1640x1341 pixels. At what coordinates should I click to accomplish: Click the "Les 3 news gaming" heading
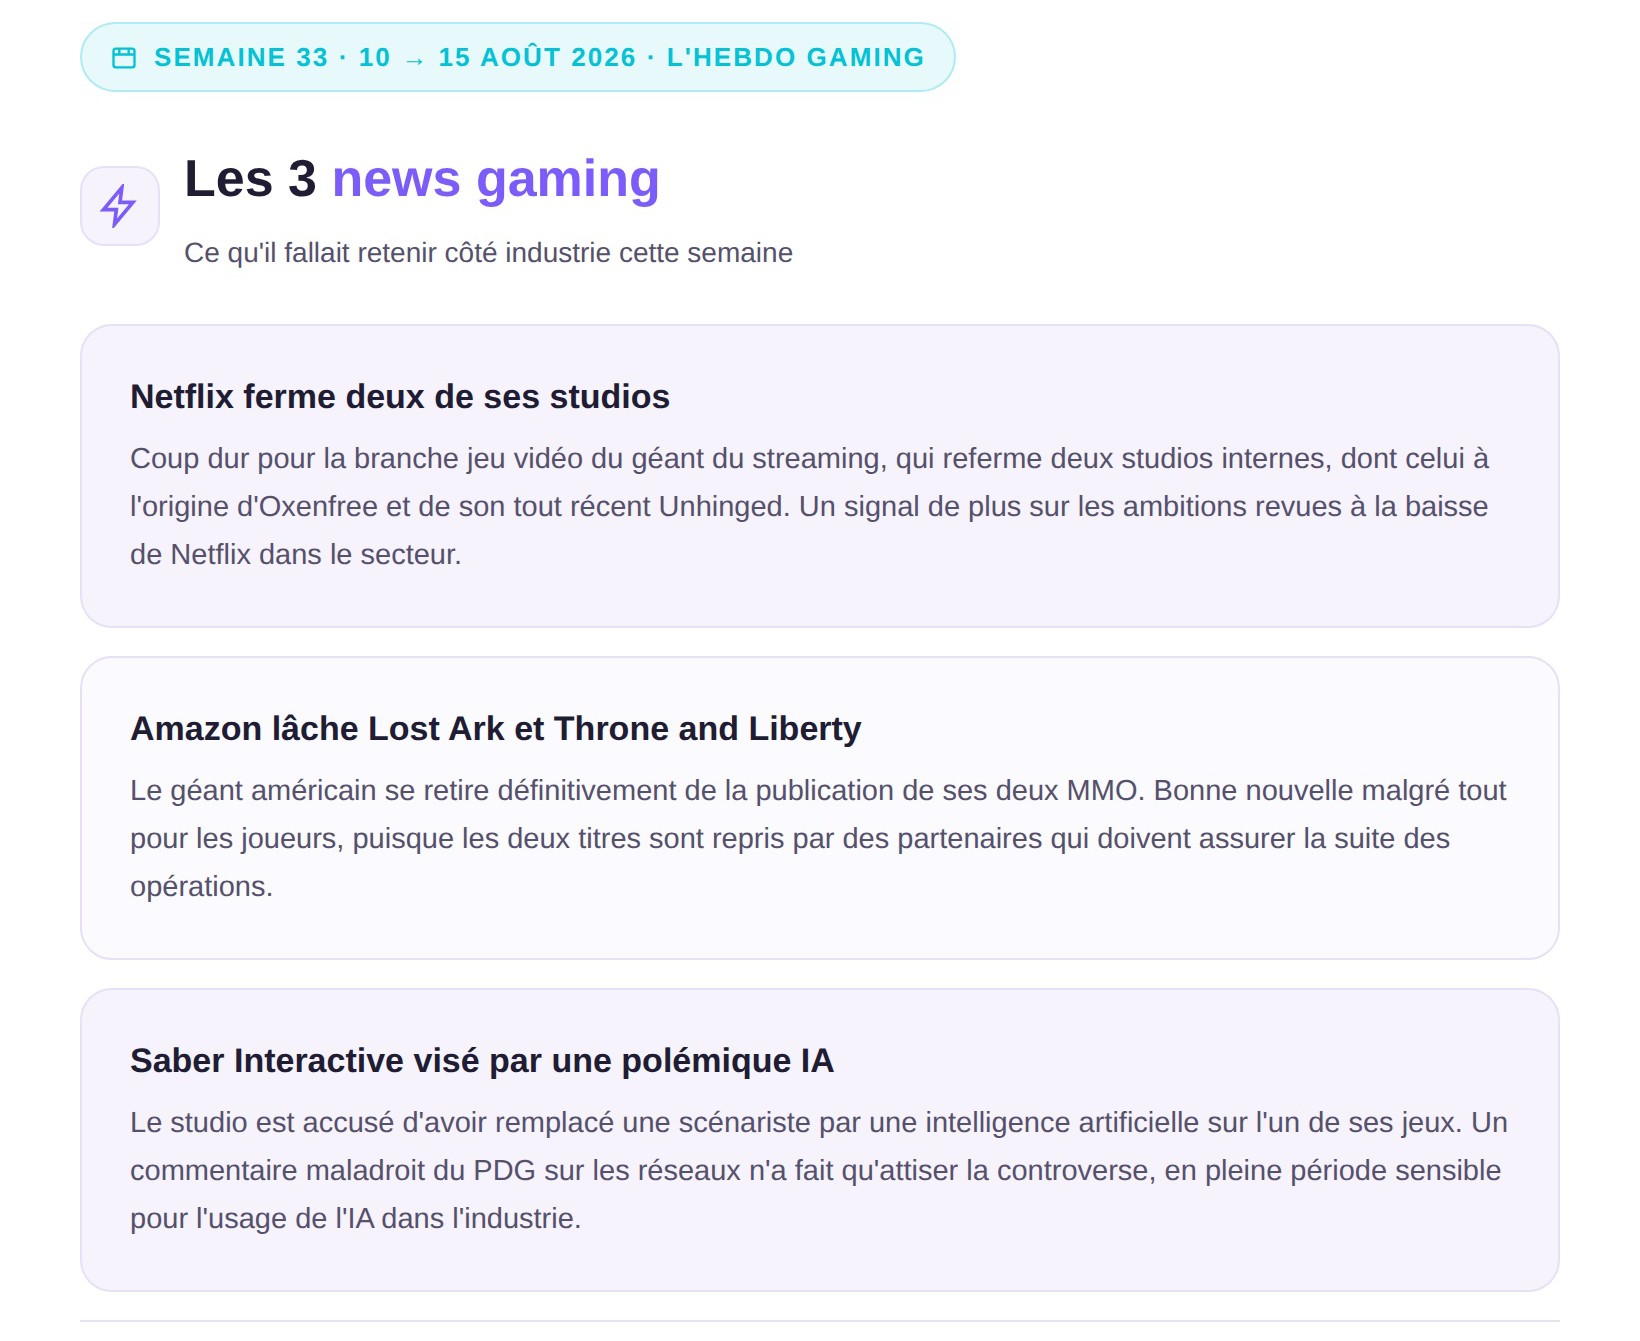click(x=422, y=179)
